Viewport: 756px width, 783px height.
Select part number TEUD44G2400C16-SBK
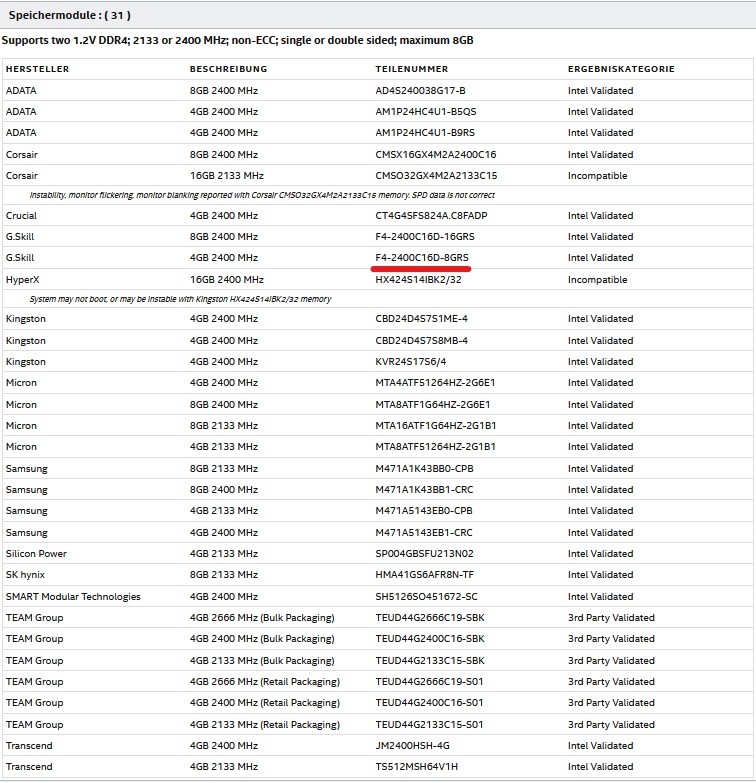[x=429, y=638]
